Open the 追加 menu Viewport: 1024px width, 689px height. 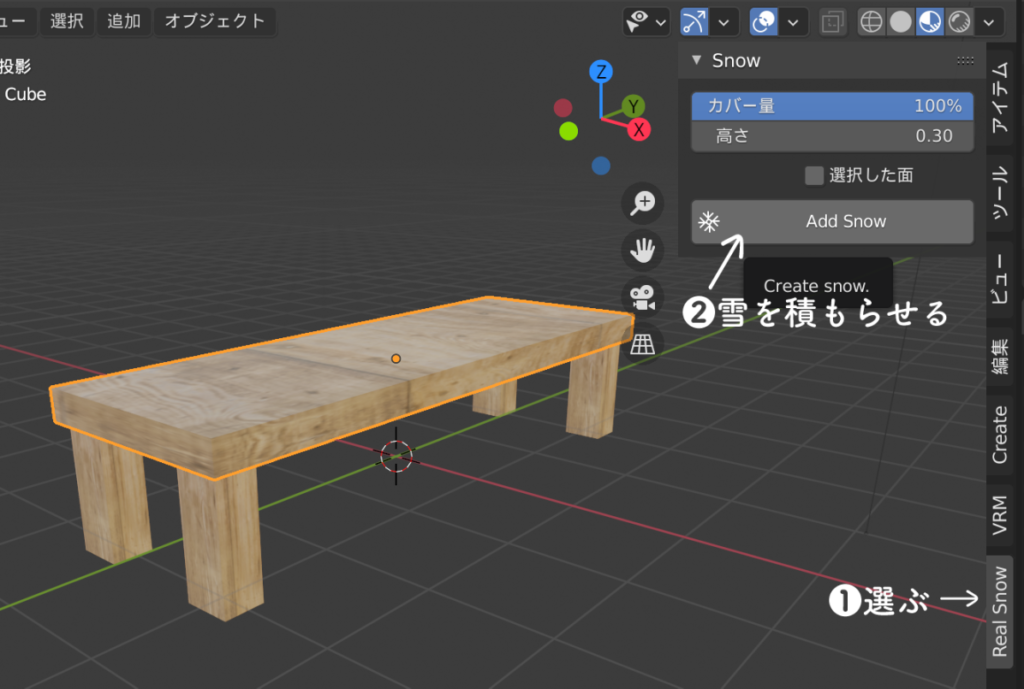coord(124,21)
